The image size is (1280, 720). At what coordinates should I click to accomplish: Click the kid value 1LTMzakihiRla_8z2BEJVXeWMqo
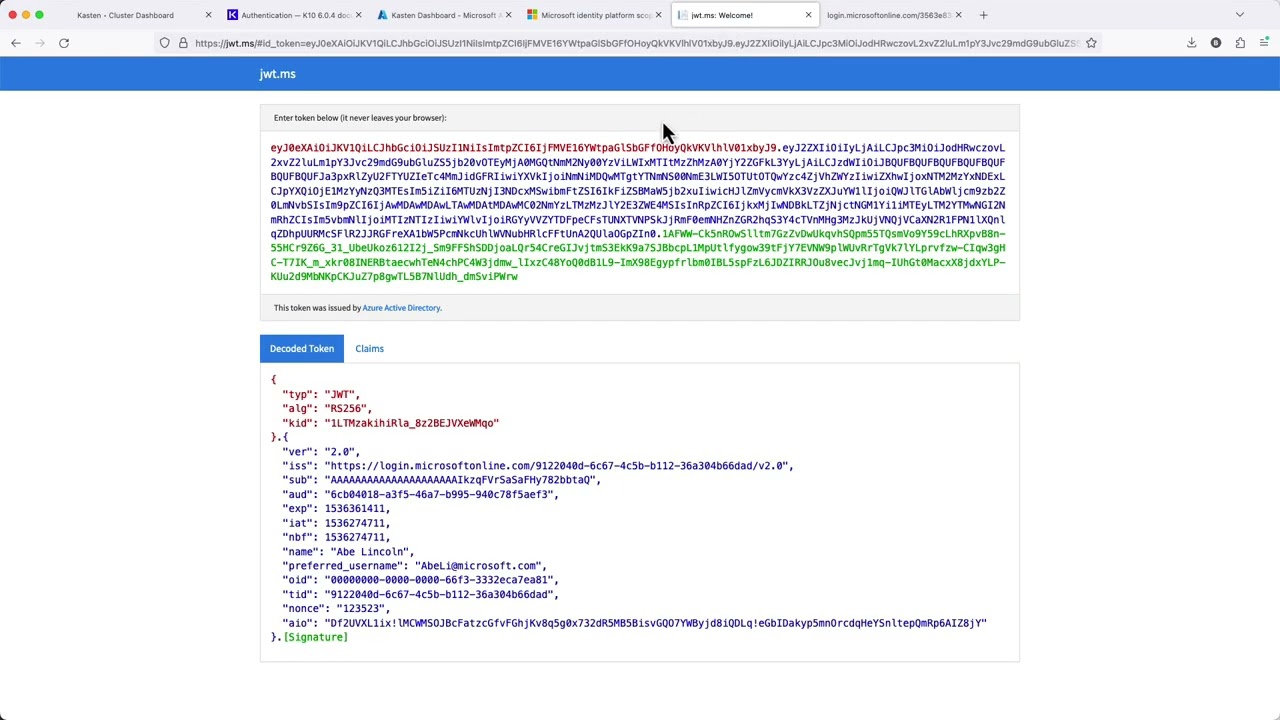(x=411, y=423)
